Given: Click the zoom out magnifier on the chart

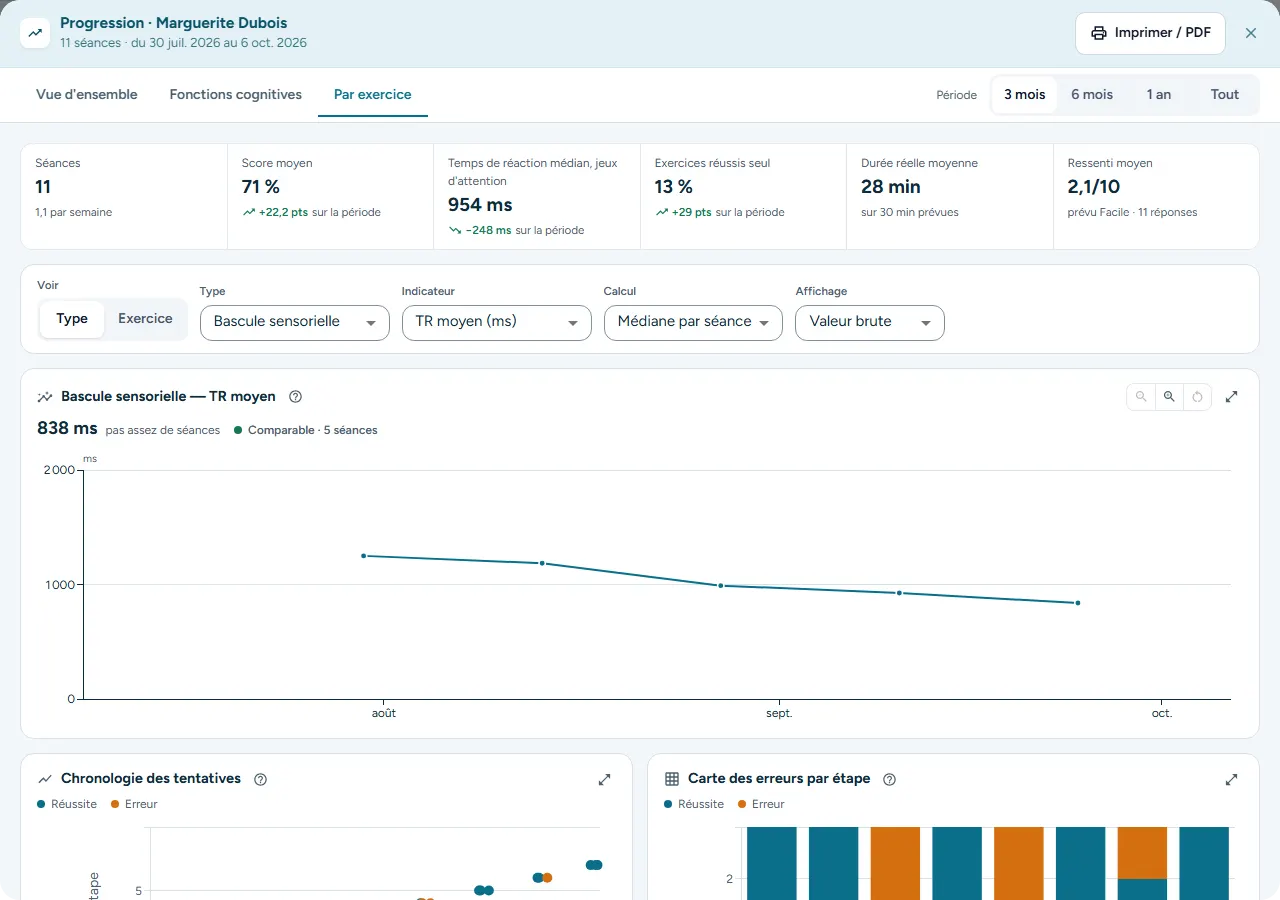Looking at the screenshot, I should click(x=1141, y=397).
